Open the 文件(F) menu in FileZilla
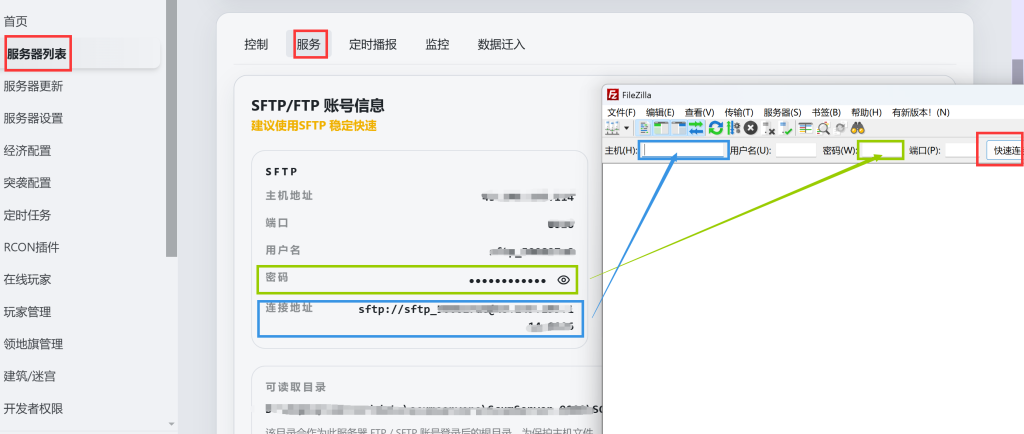The width and height of the screenshot is (1024, 434). [621, 112]
